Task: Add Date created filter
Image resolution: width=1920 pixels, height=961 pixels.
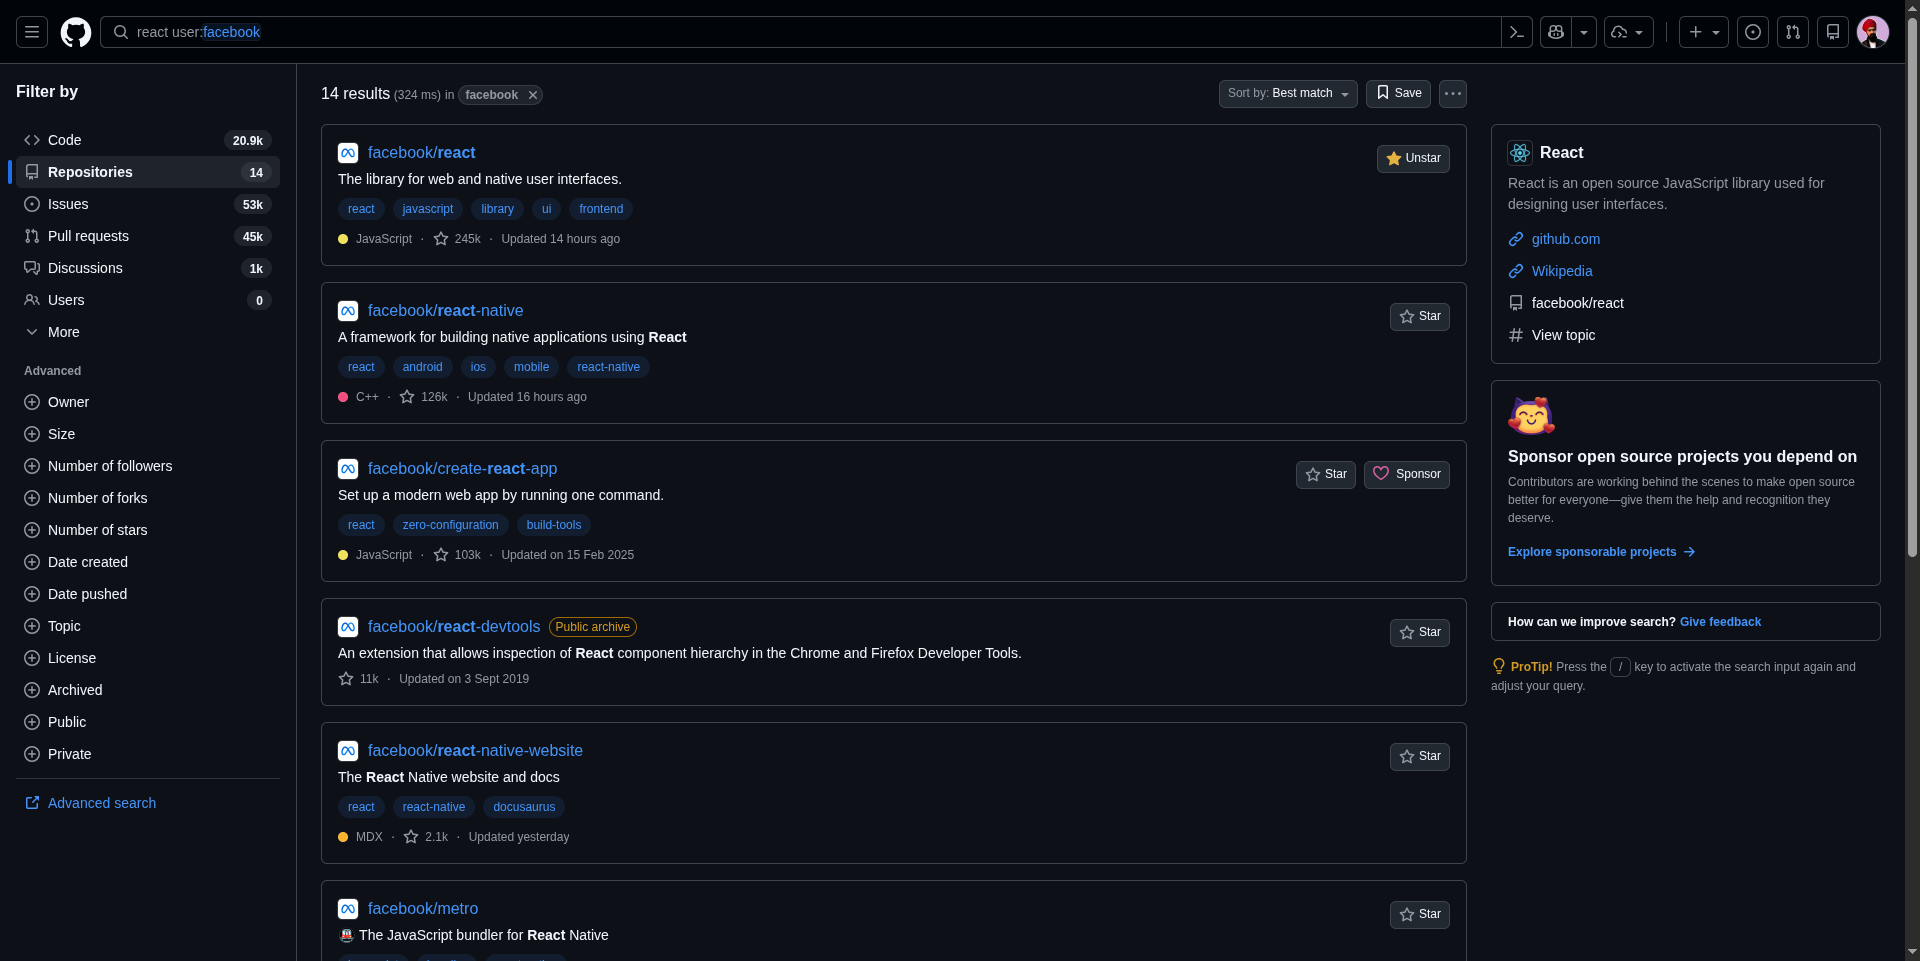Action: click(x=148, y=562)
